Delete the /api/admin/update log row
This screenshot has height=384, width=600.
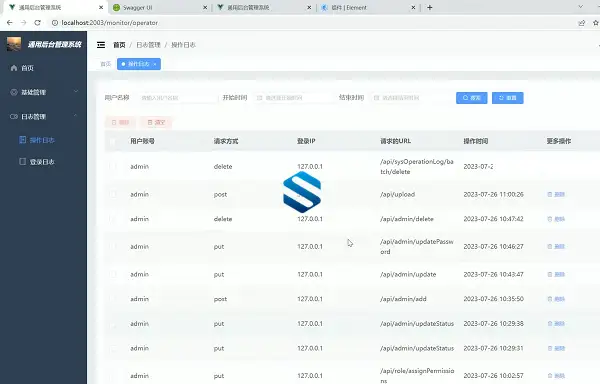556,275
